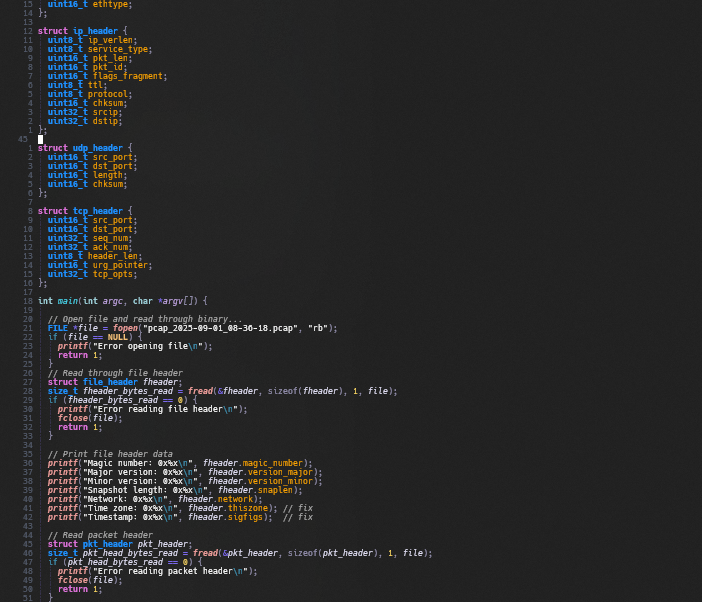Click 'struct pkt_header pkt_header;' declaration
This screenshot has width=702, height=602.
[120, 544]
